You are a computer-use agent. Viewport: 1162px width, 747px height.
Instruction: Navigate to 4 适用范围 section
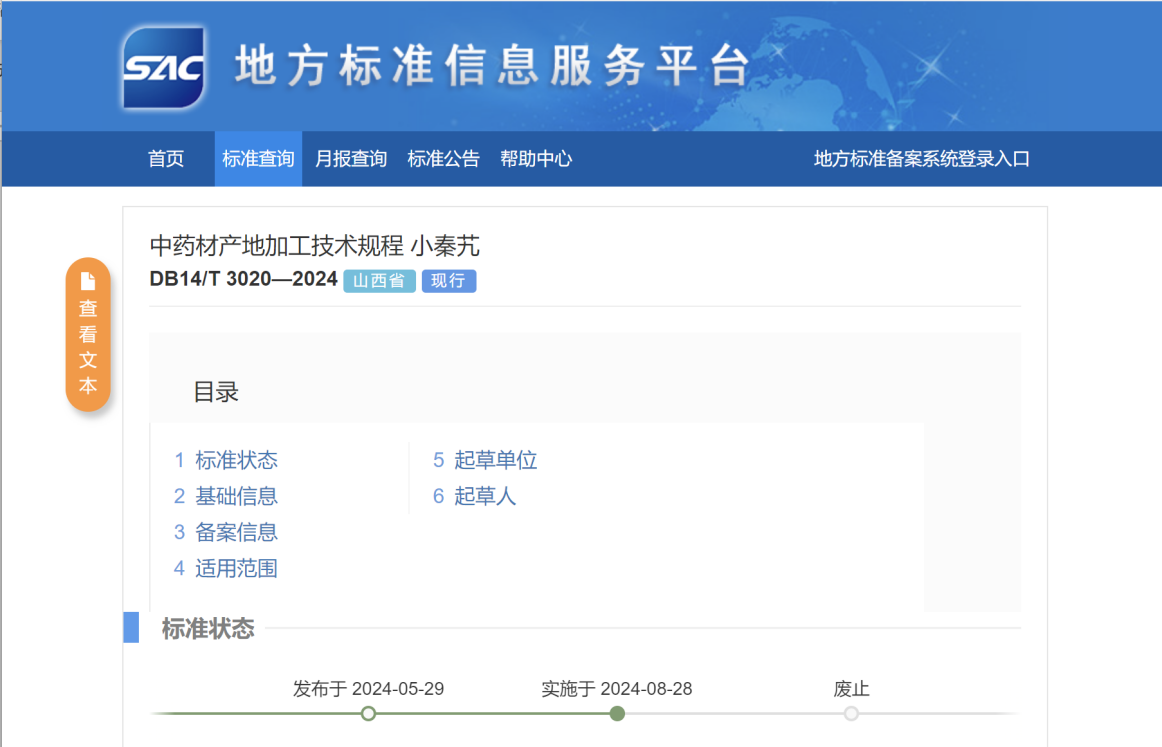click(x=226, y=568)
